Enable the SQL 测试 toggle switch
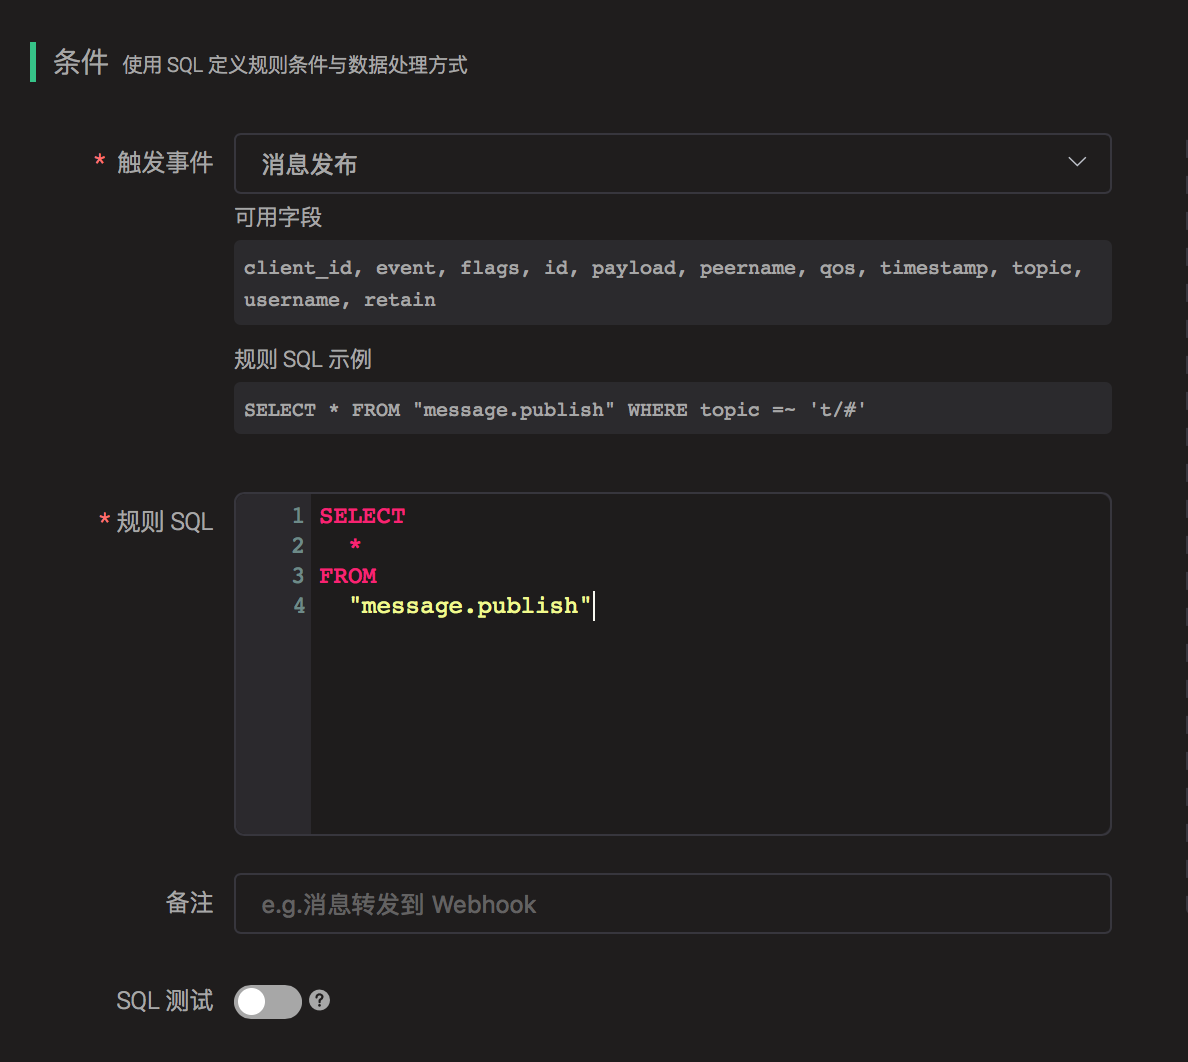The height and width of the screenshot is (1062, 1188). coord(267,1001)
